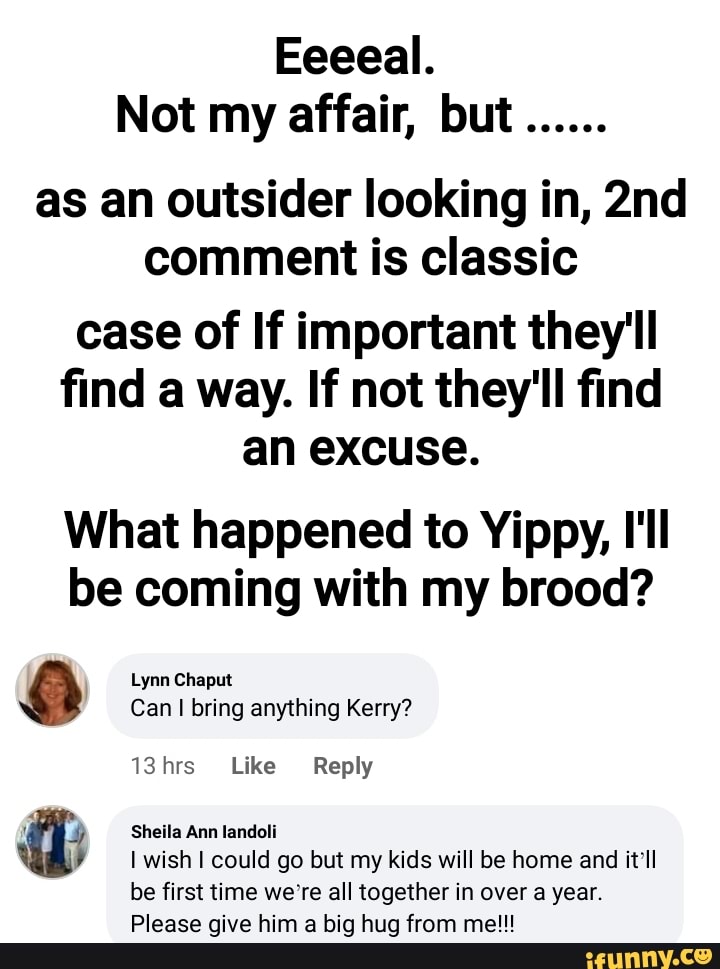Click the 'Not my affair, but ......' line

[359, 117]
